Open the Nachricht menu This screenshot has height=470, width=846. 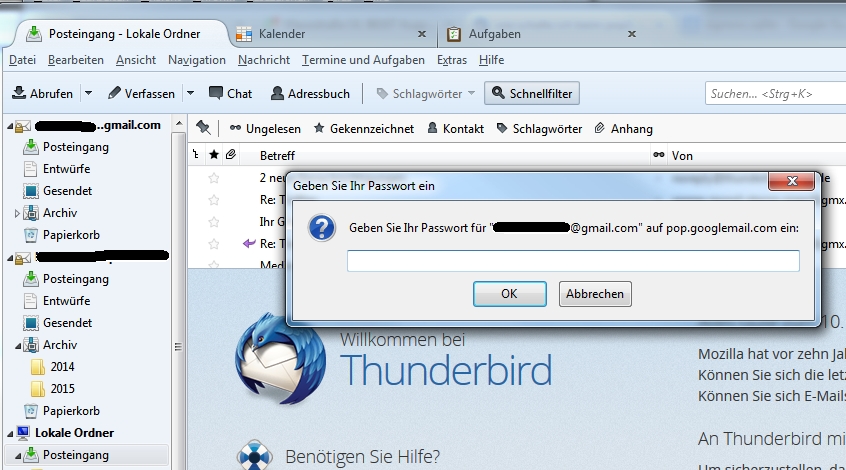pyautogui.click(x=264, y=60)
